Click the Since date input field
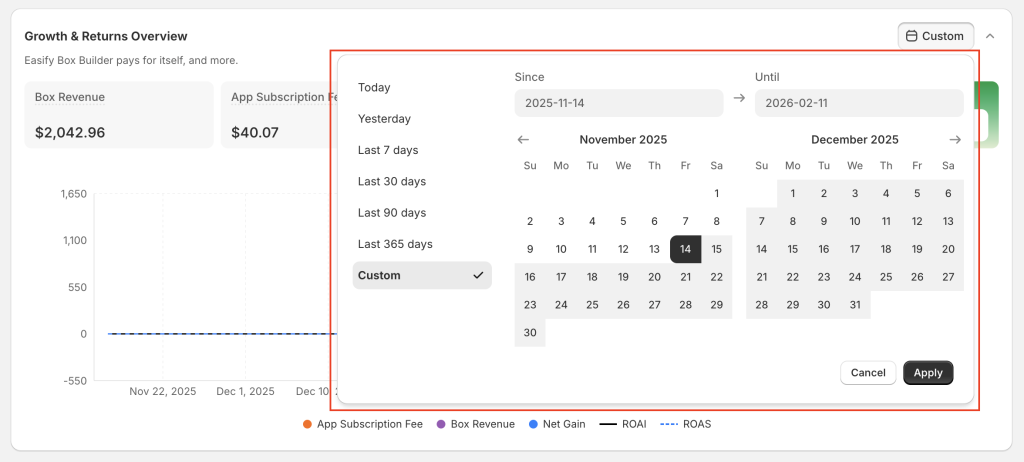1024x462 pixels. 618,103
